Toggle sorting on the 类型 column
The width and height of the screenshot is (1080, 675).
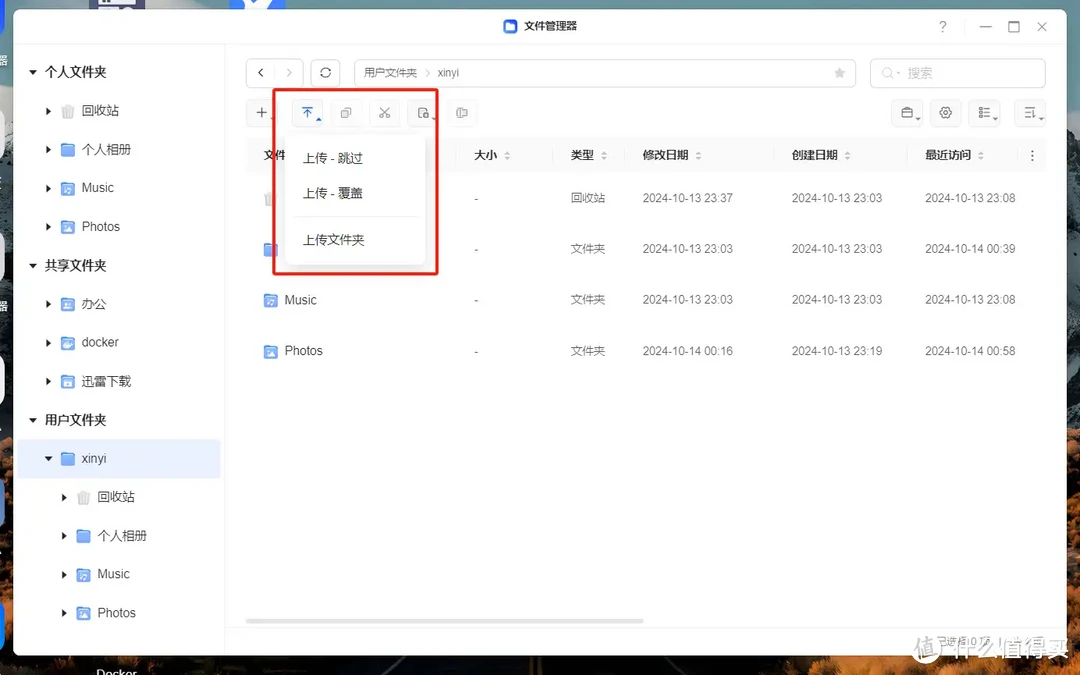[586, 155]
